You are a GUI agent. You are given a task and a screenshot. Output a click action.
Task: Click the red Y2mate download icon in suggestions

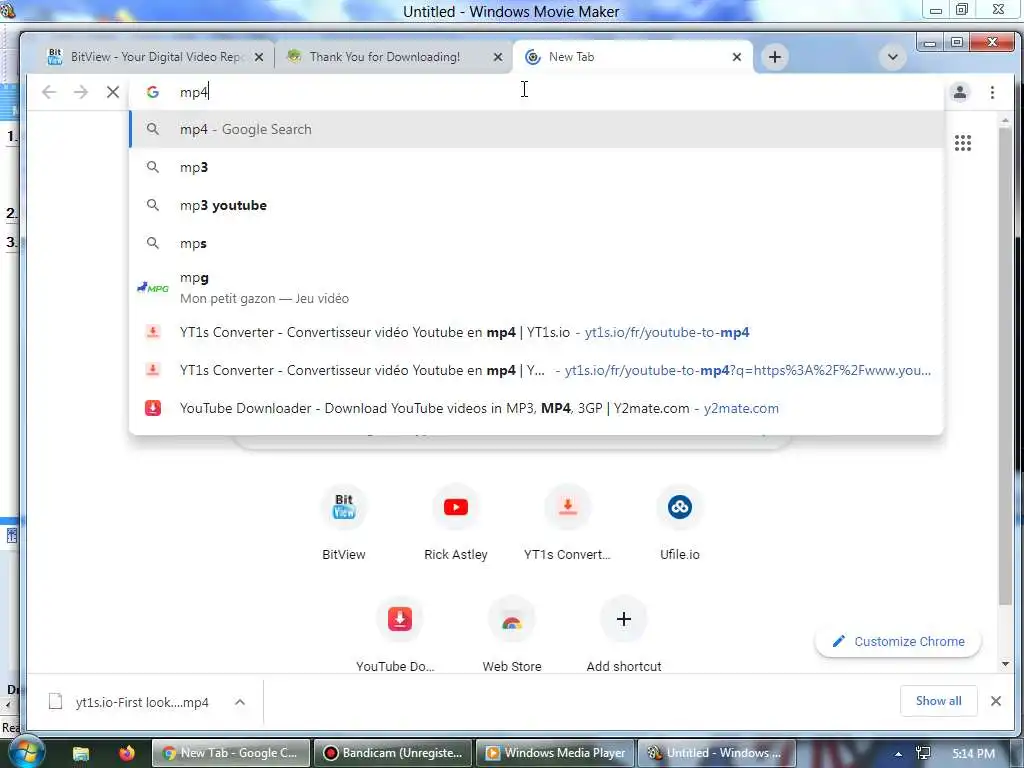(x=153, y=408)
